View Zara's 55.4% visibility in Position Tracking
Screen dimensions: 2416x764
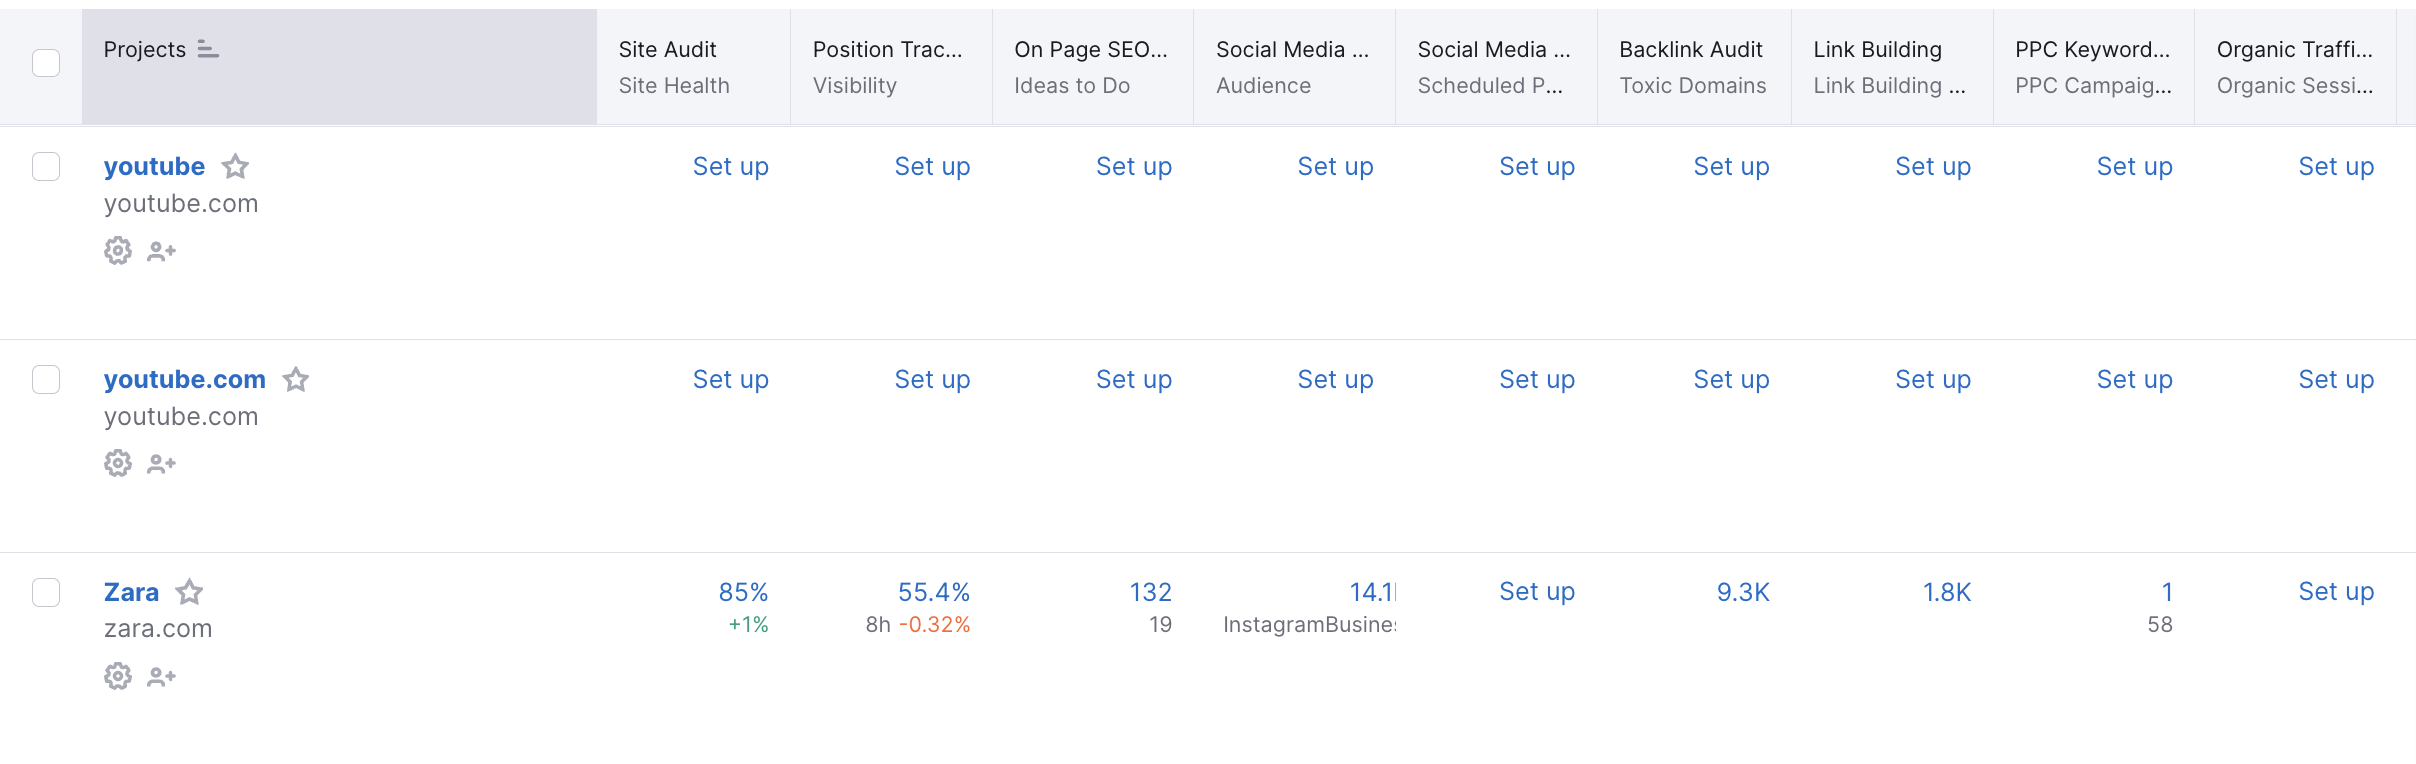point(933,593)
